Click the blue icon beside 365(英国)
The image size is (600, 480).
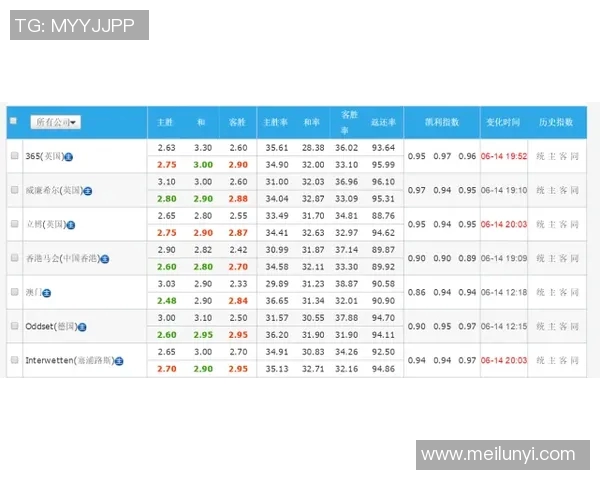[69, 157]
